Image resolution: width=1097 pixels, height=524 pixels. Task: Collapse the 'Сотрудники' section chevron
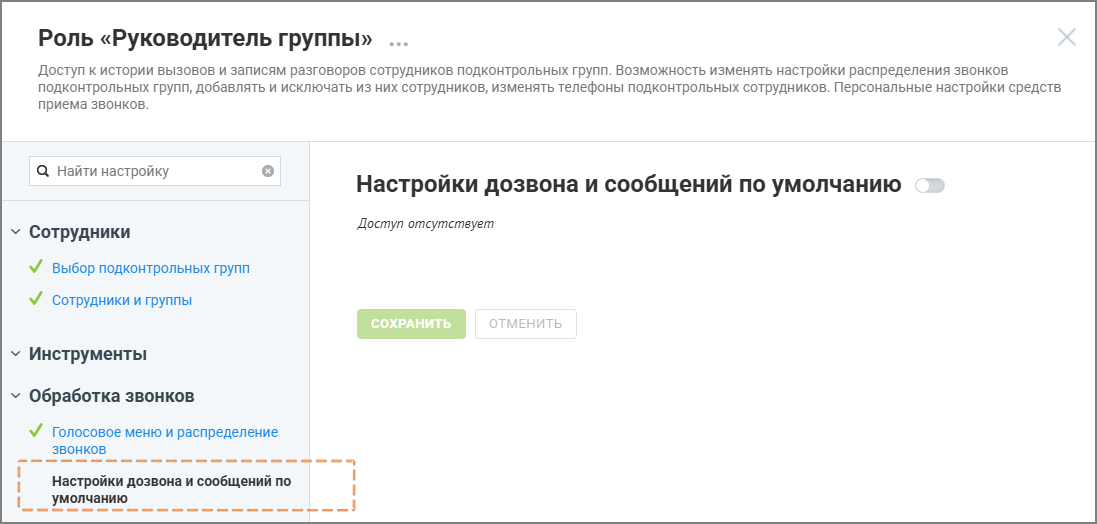point(15,232)
